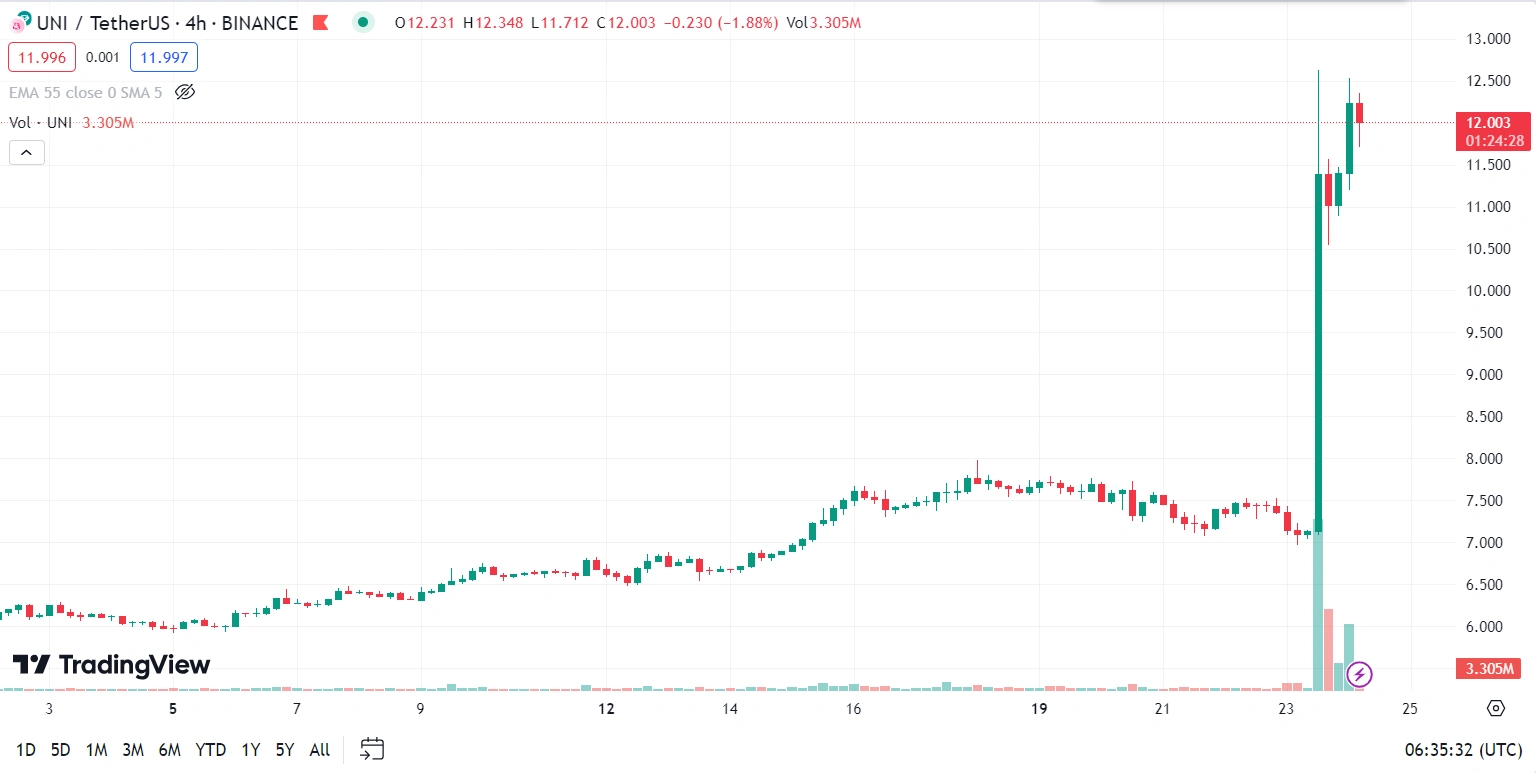Select the 3M time range

pos(133,749)
